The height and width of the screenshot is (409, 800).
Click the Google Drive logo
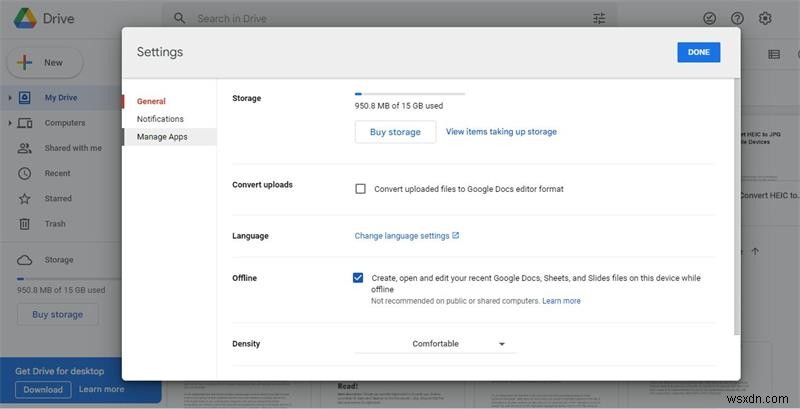click(x=25, y=18)
